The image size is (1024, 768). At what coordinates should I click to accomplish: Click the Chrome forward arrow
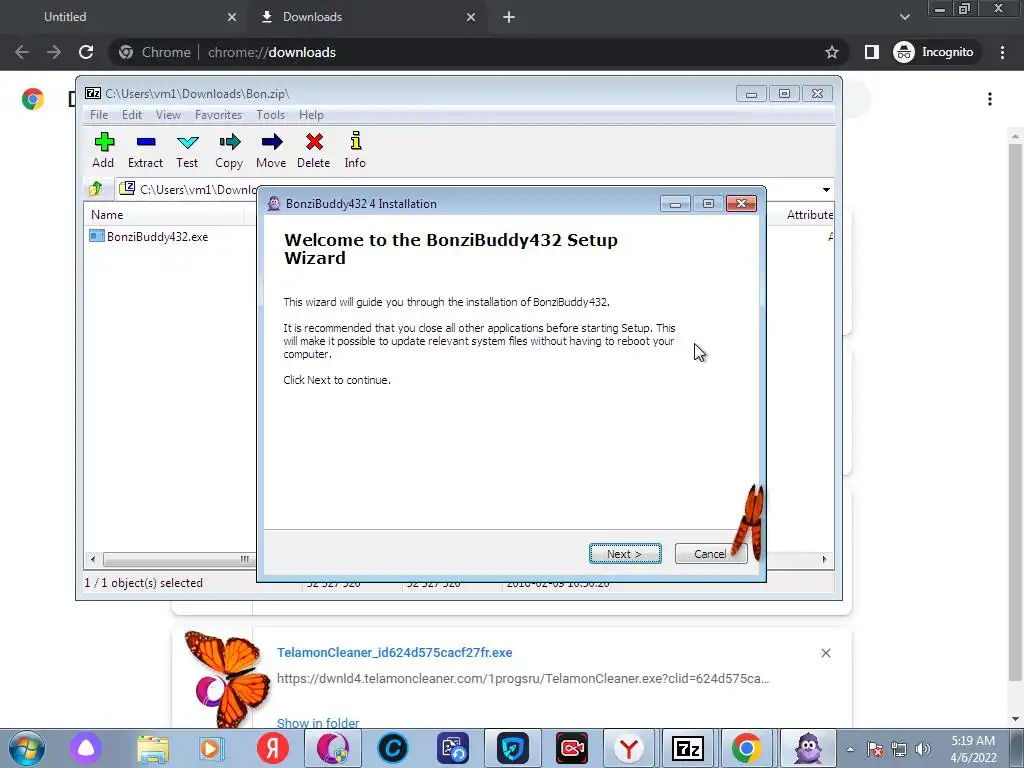click(x=54, y=52)
